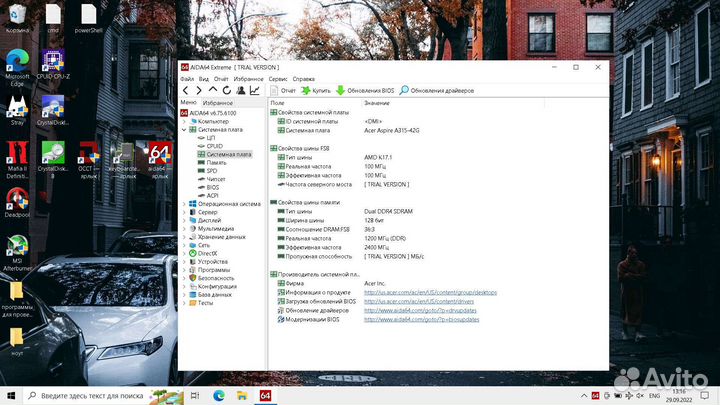720x405 pixels.
Task: Select Конфигурация in the tree
Action: pyautogui.click(x=217, y=287)
